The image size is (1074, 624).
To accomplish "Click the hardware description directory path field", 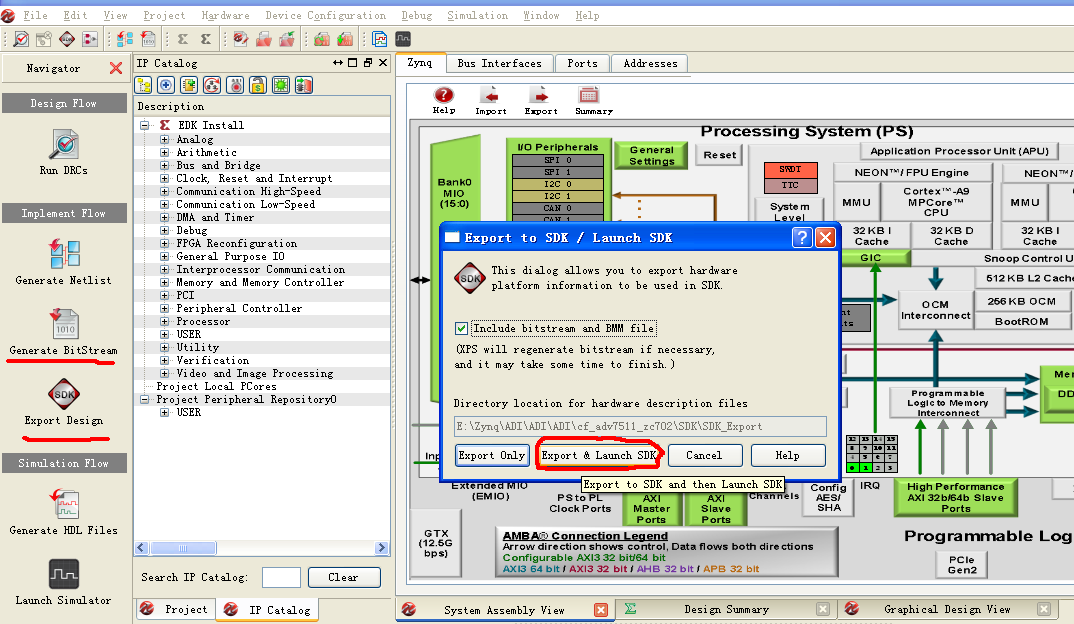I will click(x=640, y=426).
